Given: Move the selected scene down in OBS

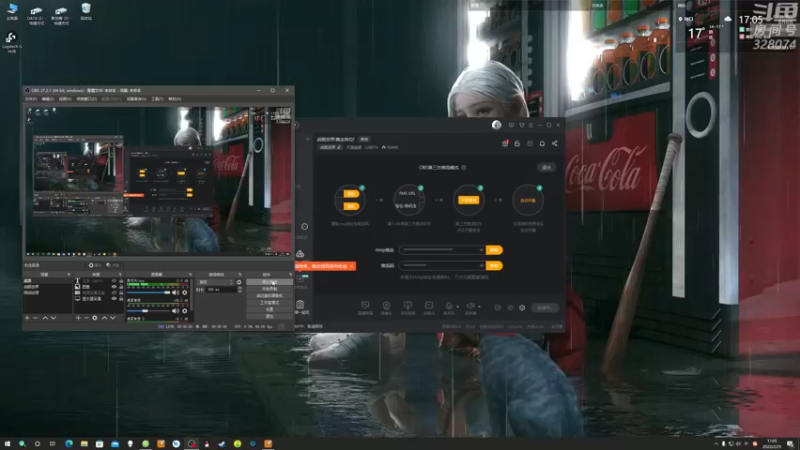Looking at the screenshot, I should [x=54, y=318].
